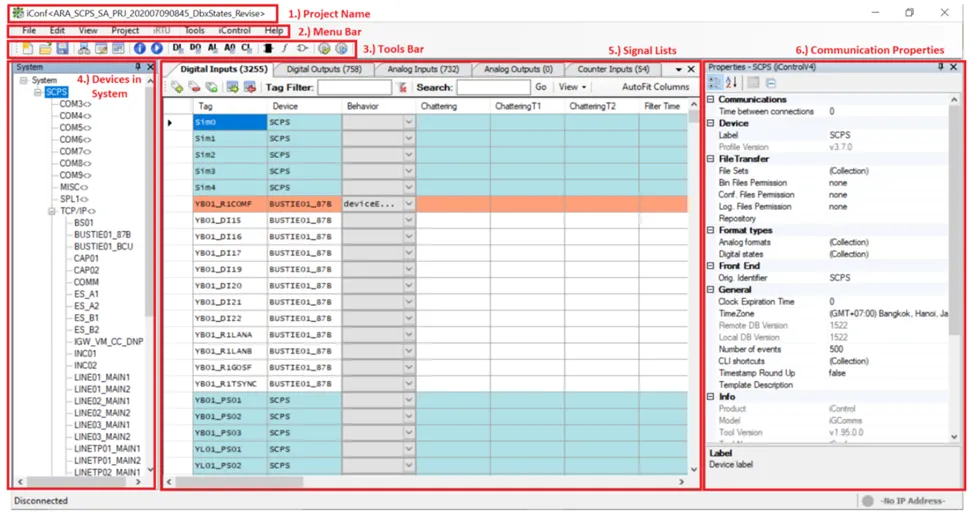The width and height of the screenshot is (975, 515).
Task: Switch to the Counter Inputs (54) tab
Action: coord(613,70)
